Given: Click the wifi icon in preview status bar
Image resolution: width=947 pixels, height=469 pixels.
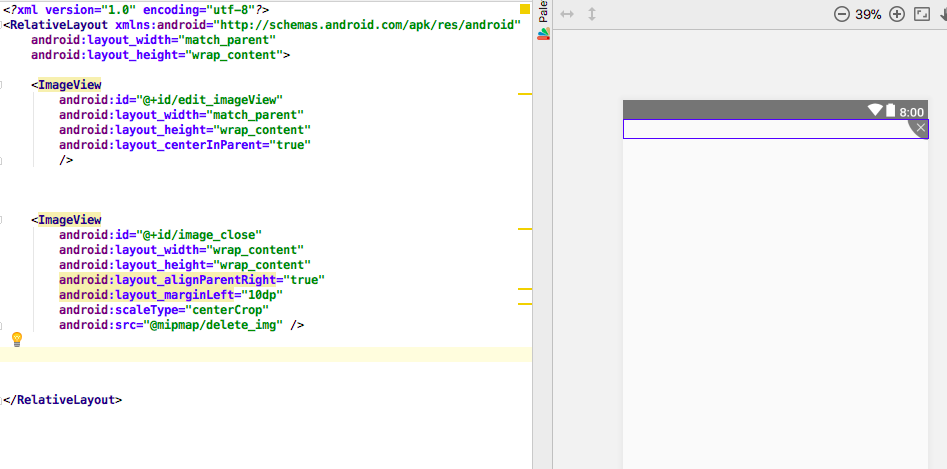Looking at the screenshot, I should pos(875,110).
